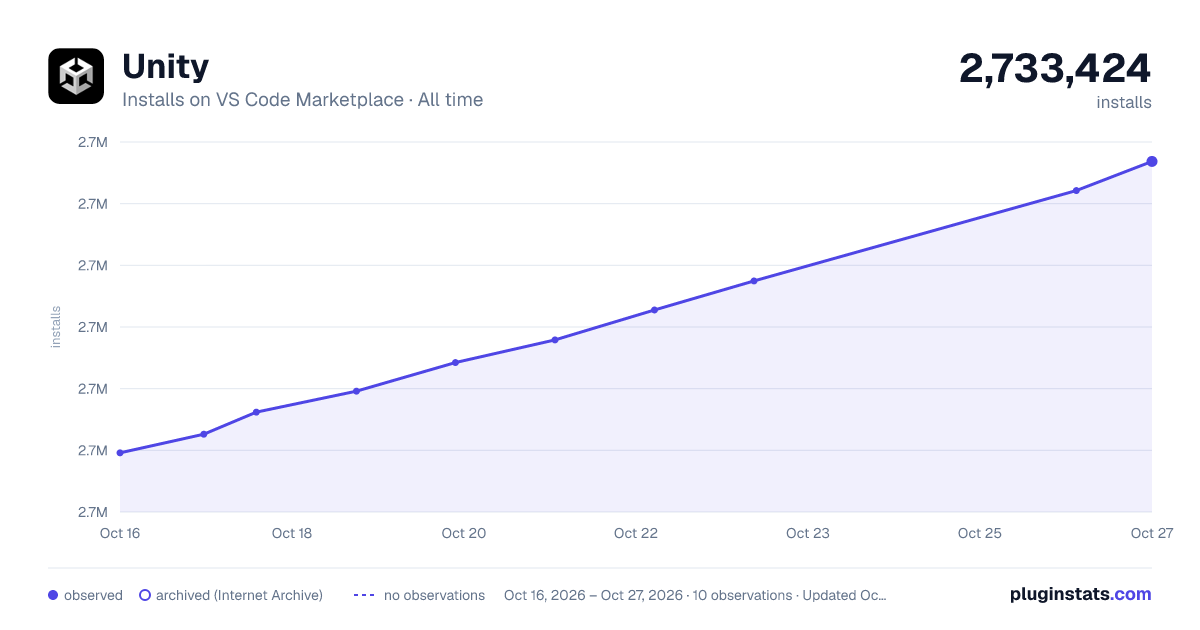Click the 2,733,424 install count
Image resolution: width=1200 pixels, height=630 pixels.
[x=1055, y=69]
